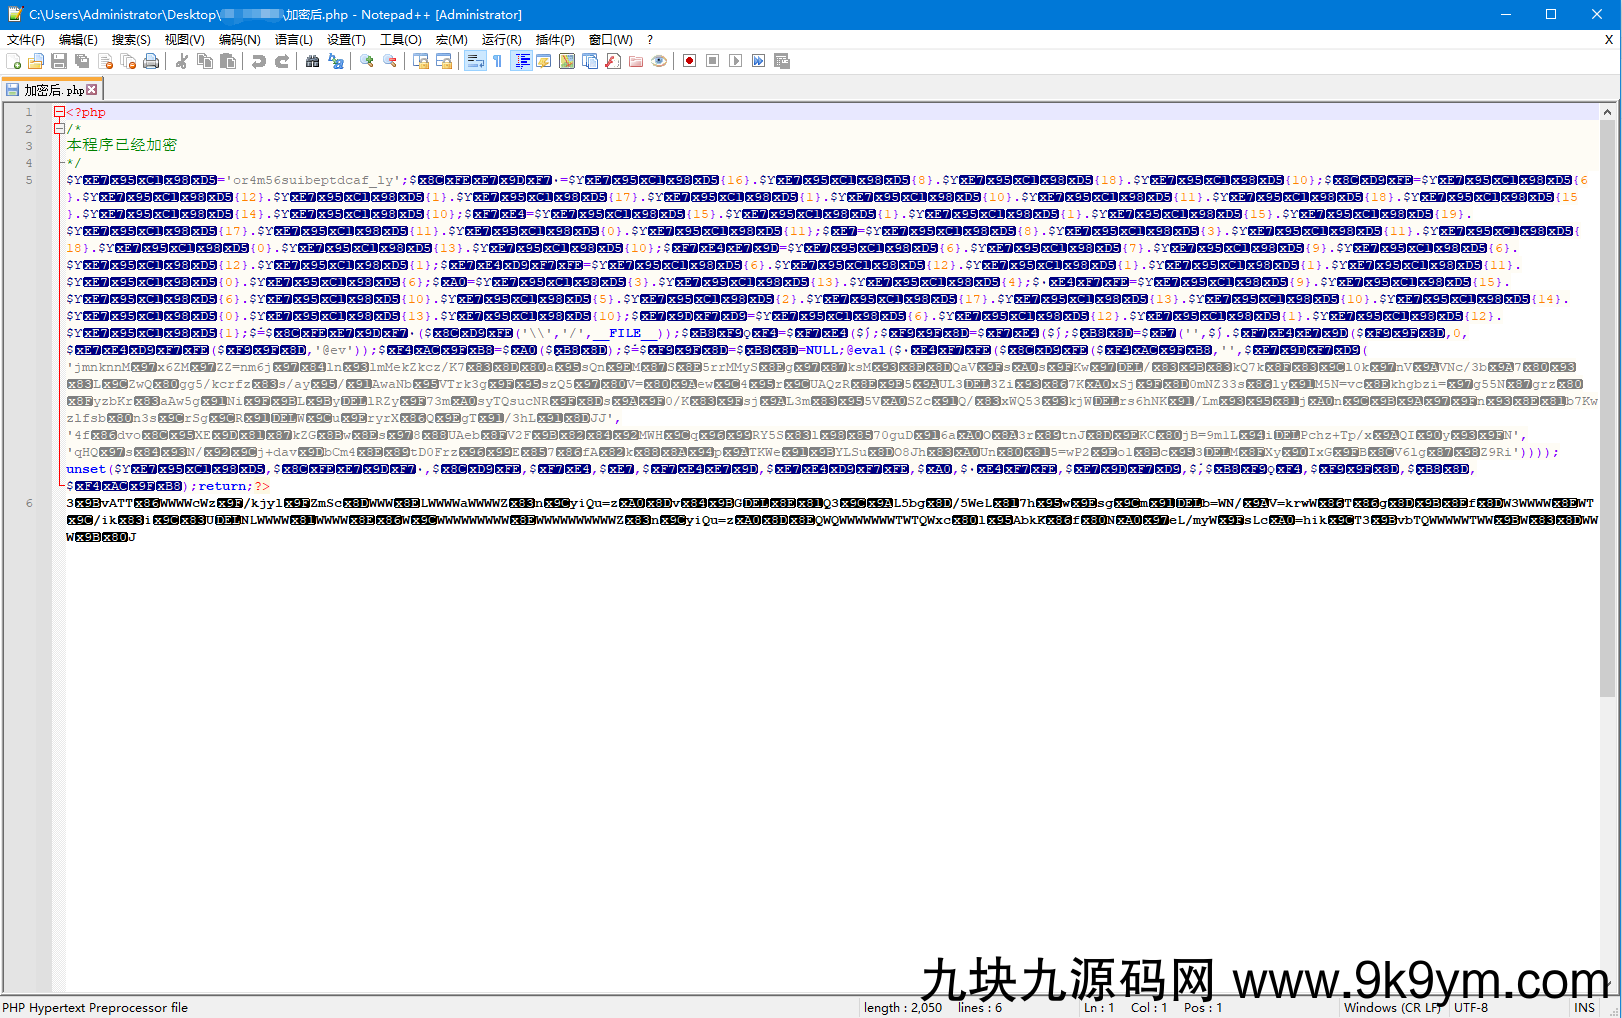Click the Cut scissors icon
This screenshot has width=1622, height=1018.
tap(182, 62)
